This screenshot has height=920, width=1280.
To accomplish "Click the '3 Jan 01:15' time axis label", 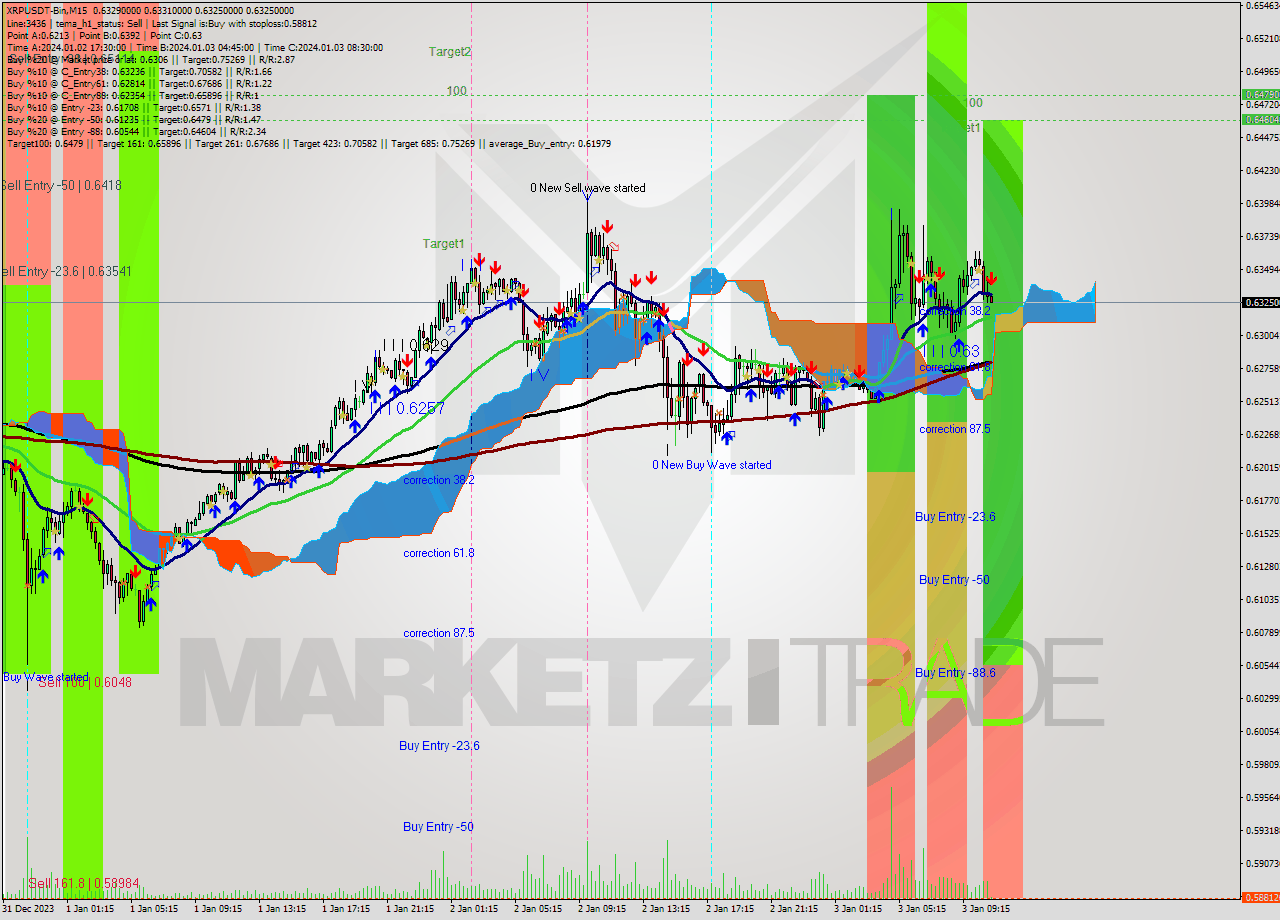I will pos(858,909).
